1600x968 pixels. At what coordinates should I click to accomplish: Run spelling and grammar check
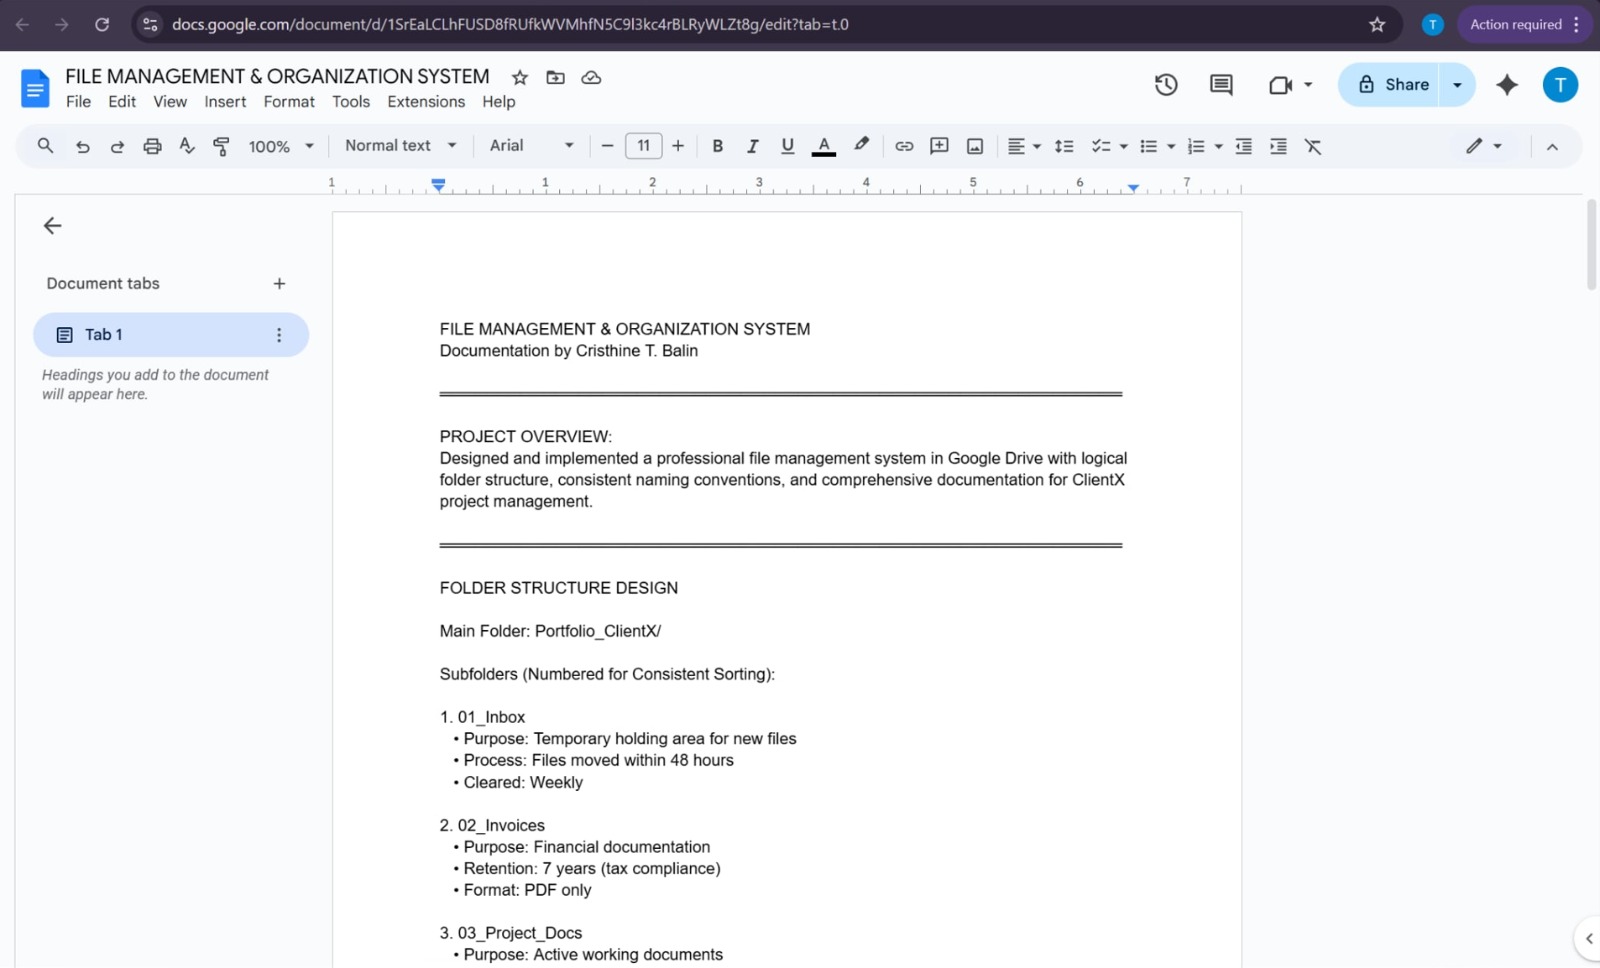click(187, 146)
